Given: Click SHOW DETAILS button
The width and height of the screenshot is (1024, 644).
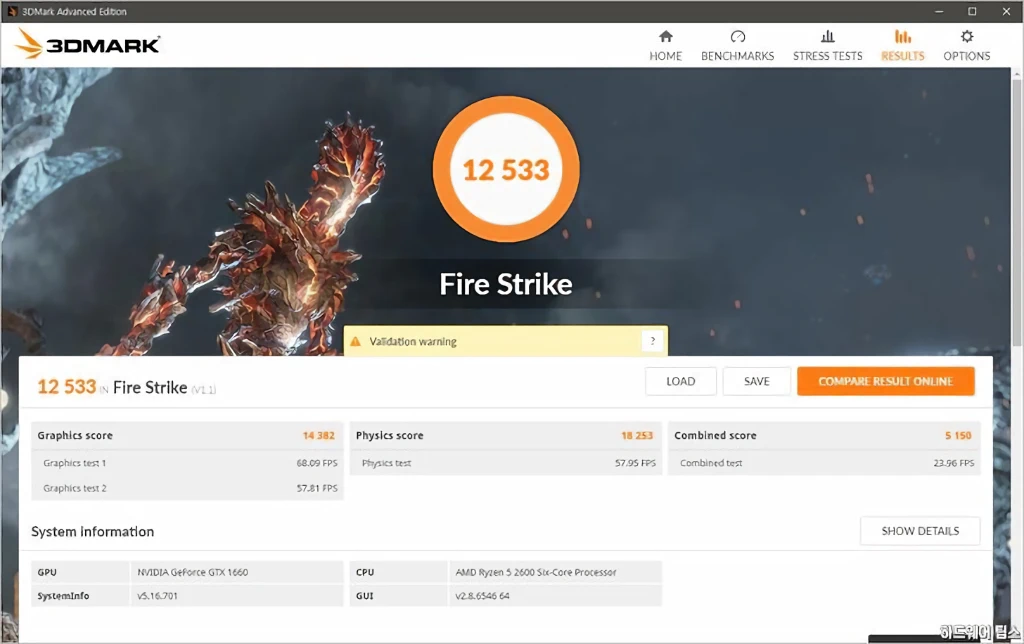Looking at the screenshot, I should 920,531.
